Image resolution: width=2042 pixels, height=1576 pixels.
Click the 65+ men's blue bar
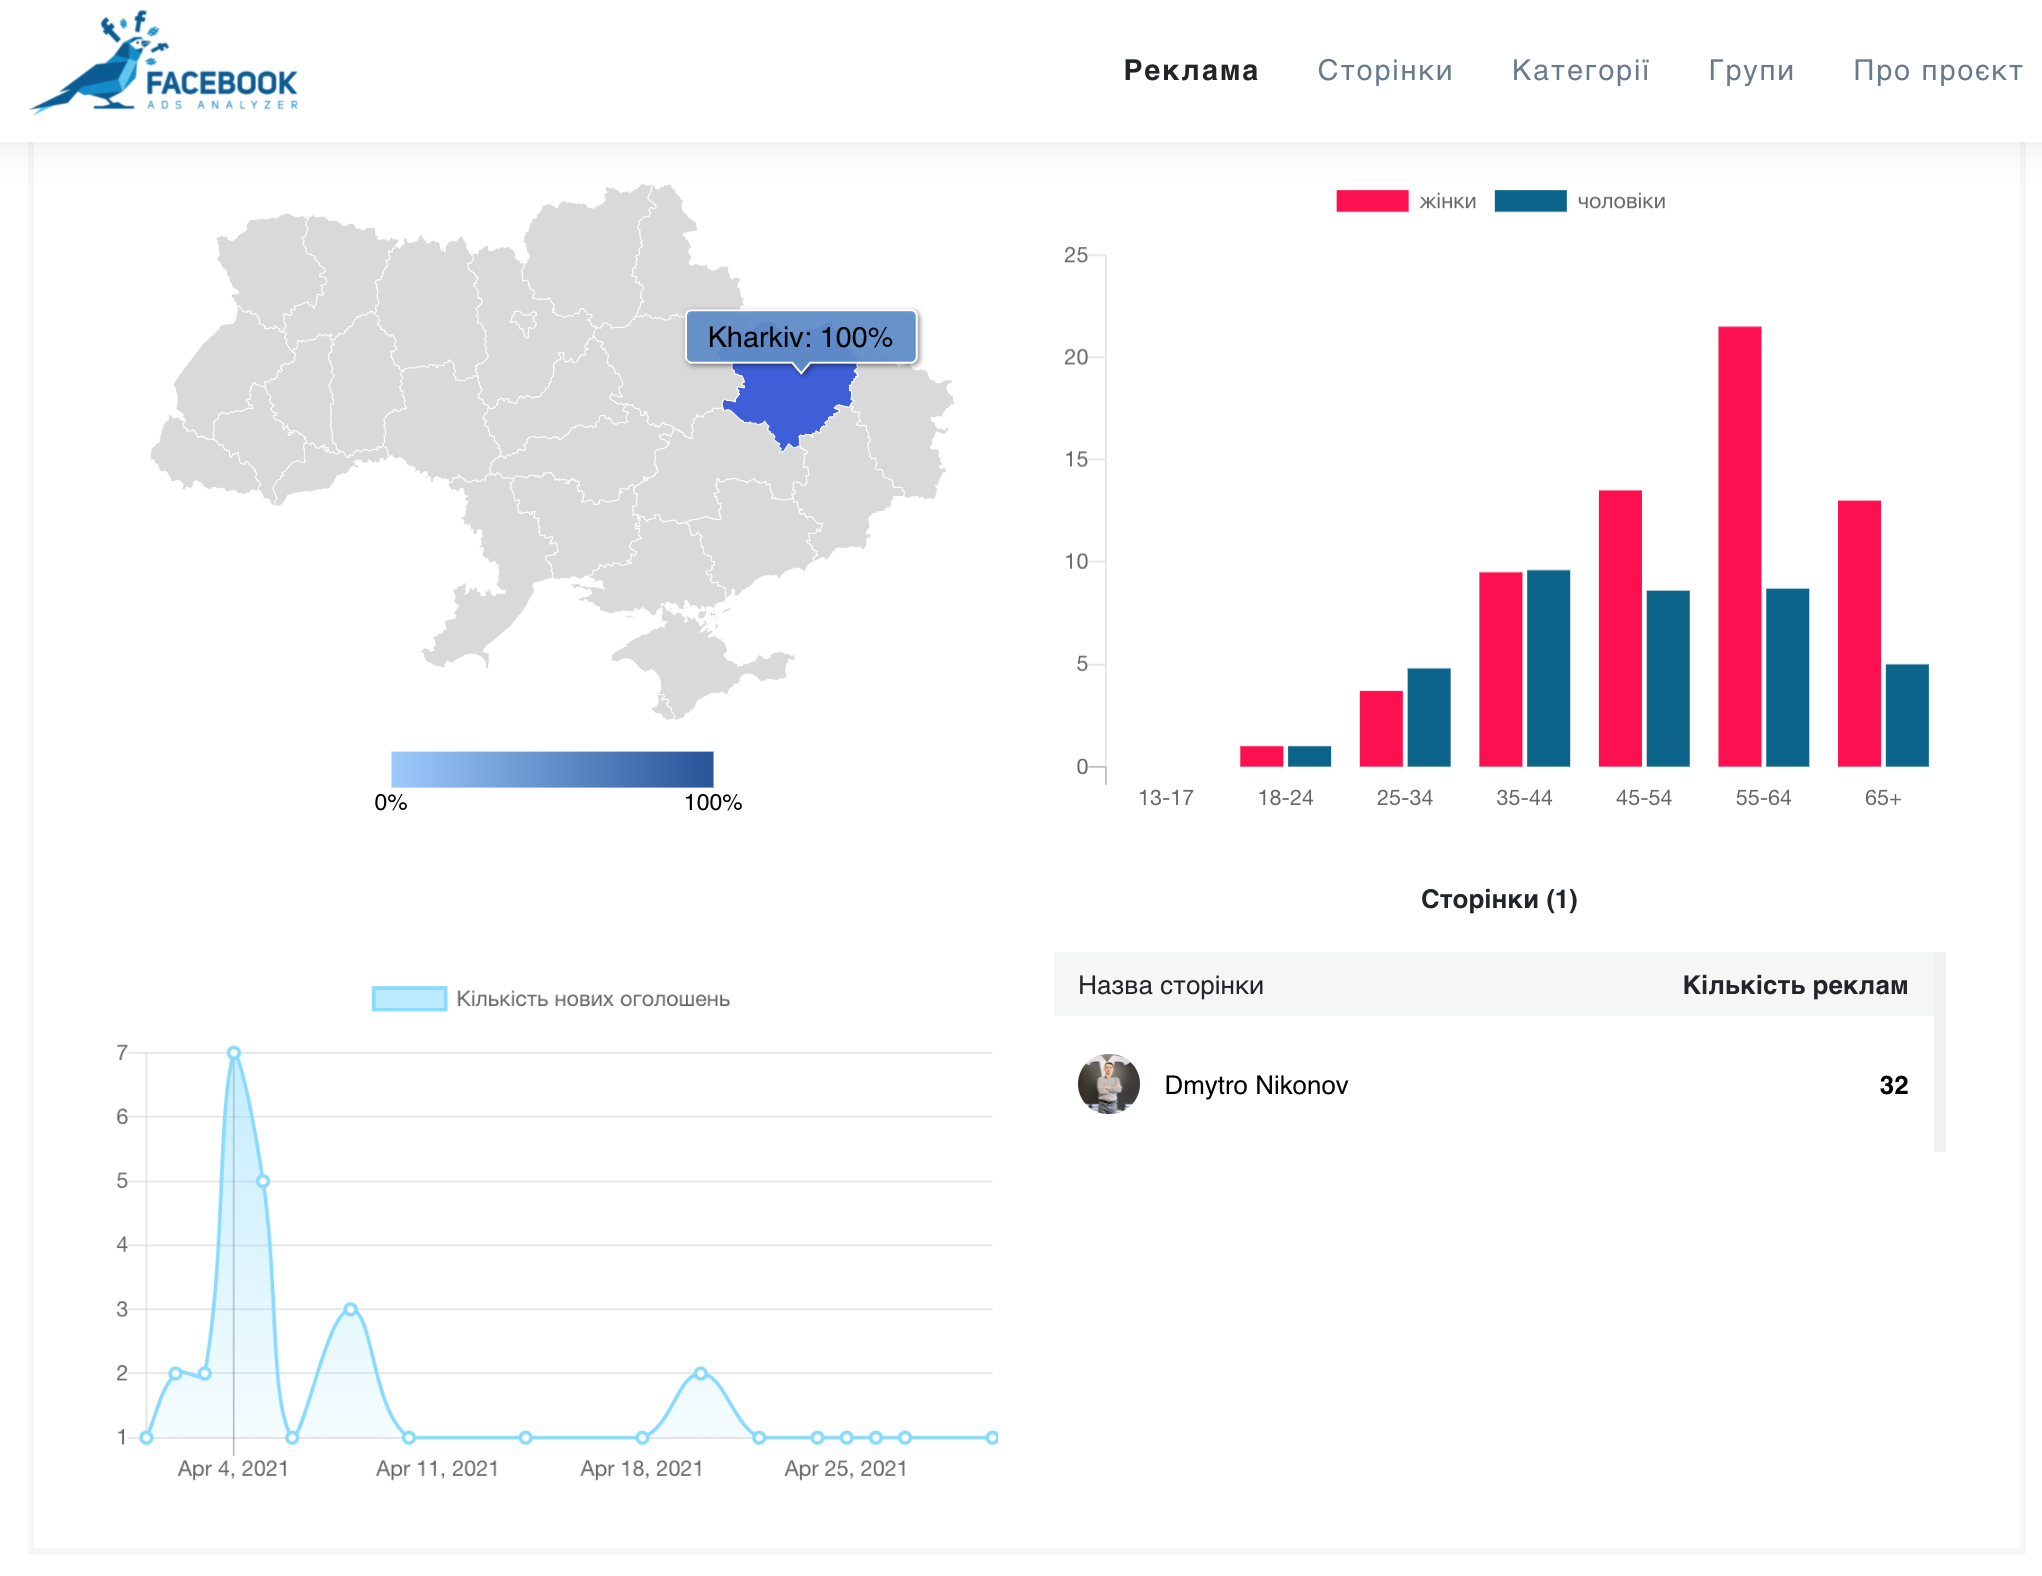[1906, 715]
